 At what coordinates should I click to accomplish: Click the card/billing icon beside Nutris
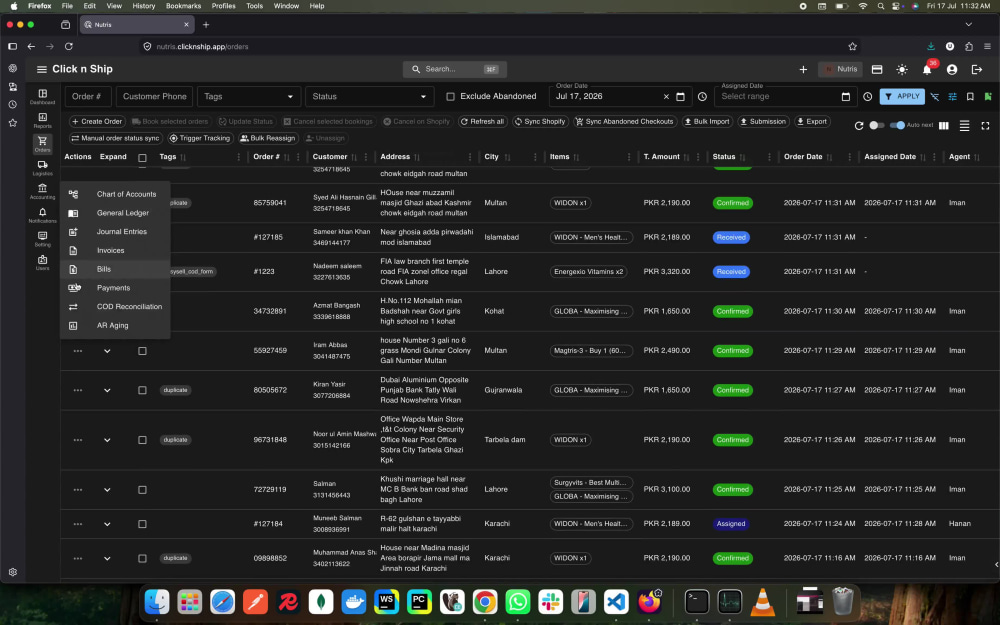[x=877, y=70]
